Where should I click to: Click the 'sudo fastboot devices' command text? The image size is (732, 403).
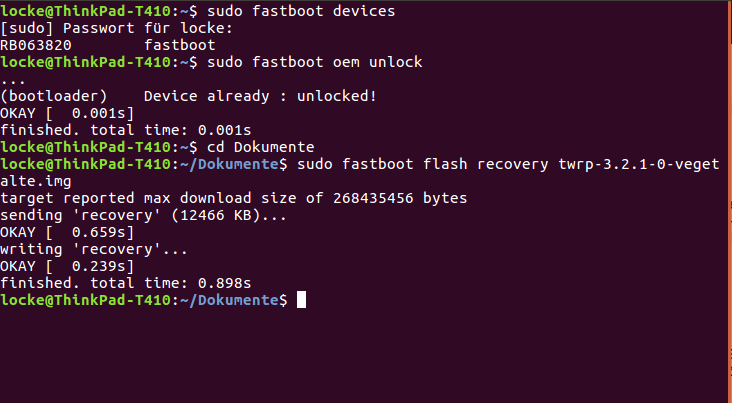tap(301, 11)
